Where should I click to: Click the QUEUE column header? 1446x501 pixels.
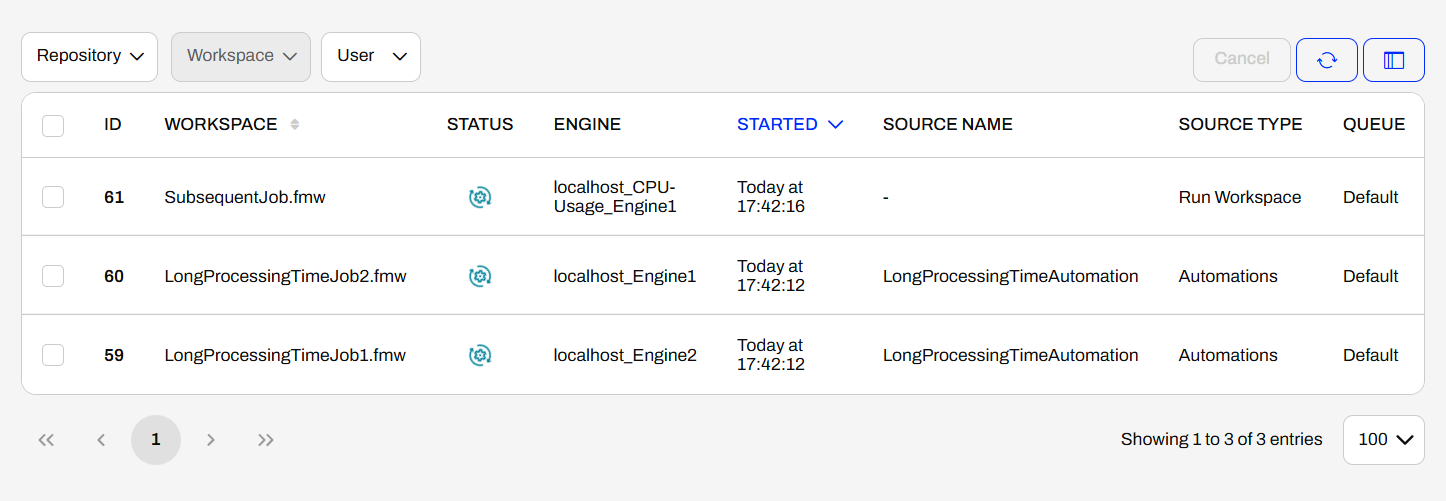click(x=1374, y=125)
